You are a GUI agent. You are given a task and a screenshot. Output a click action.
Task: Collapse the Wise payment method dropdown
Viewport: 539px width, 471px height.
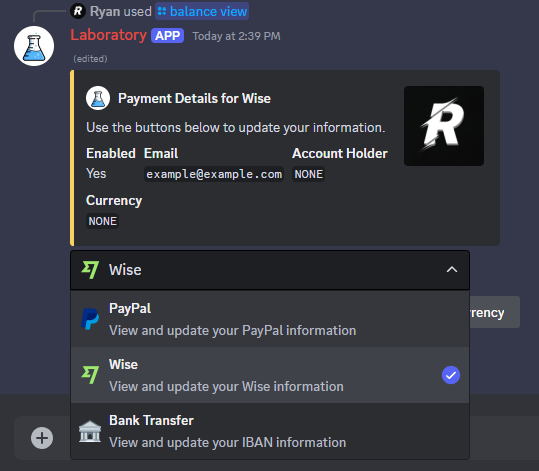[270, 270]
